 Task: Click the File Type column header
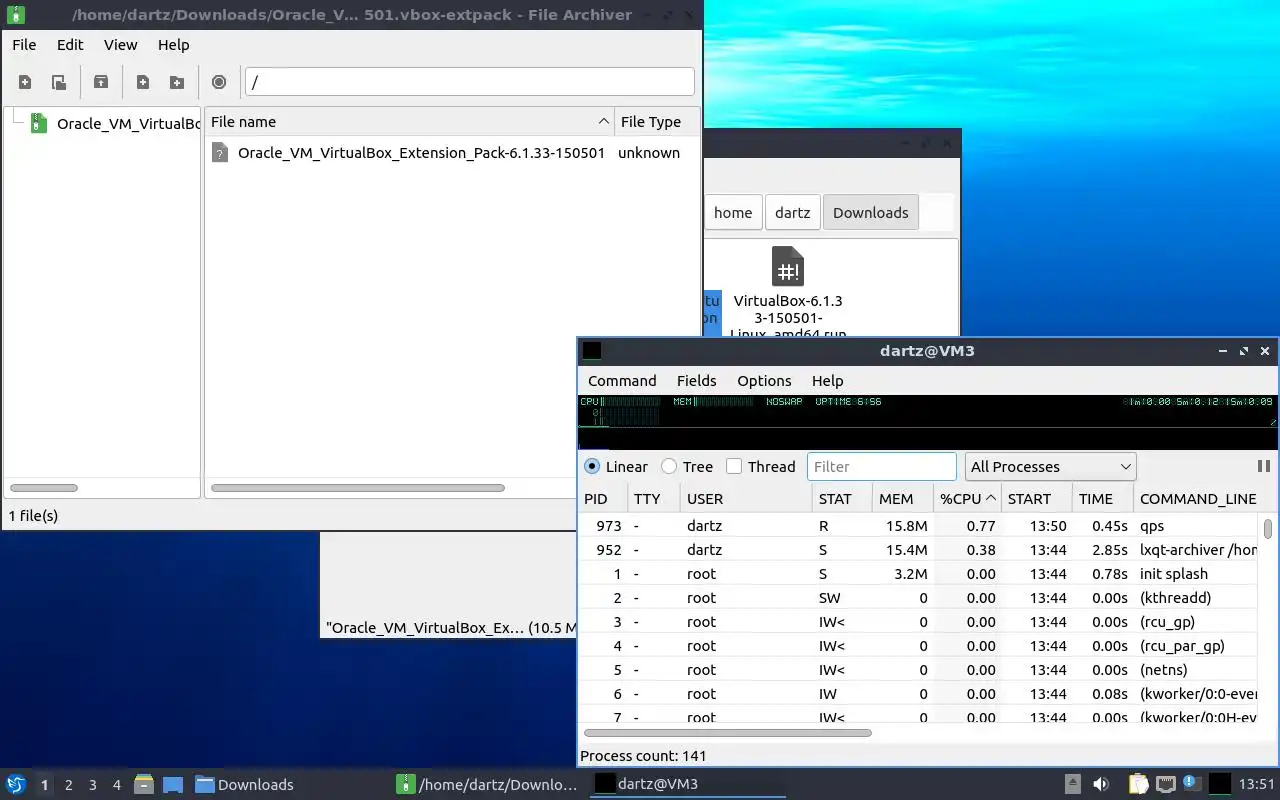[x=655, y=121]
